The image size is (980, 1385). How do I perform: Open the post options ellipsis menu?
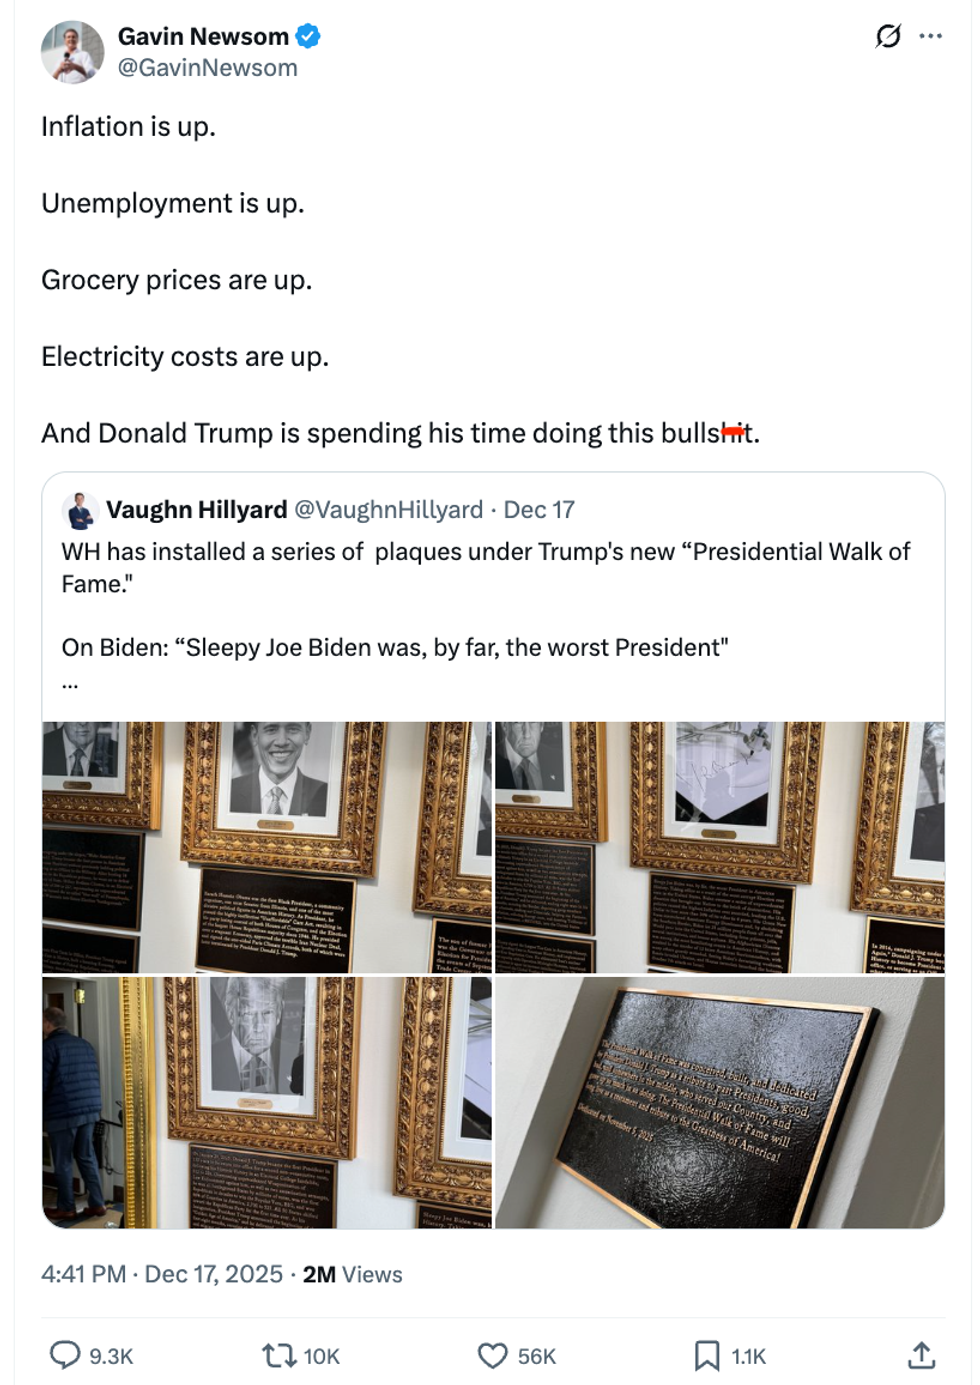(x=928, y=33)
